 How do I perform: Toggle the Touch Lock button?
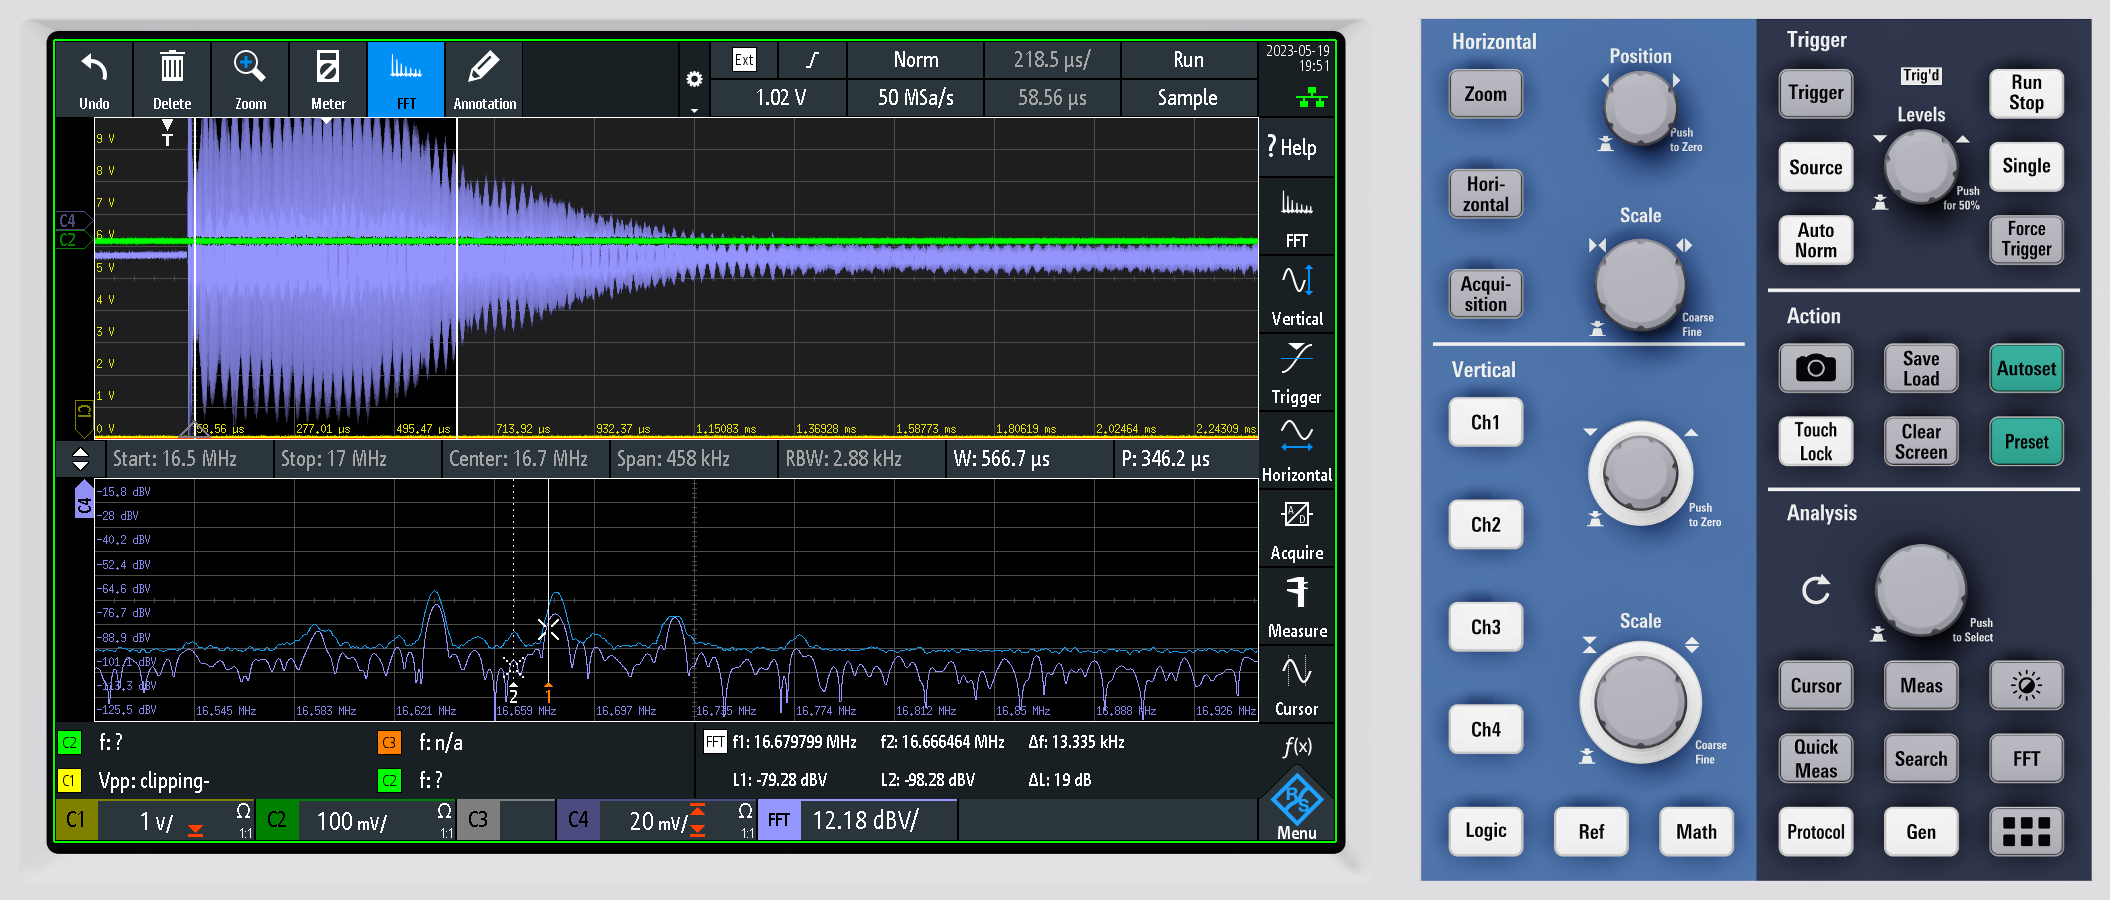[x=1815, y=441]
